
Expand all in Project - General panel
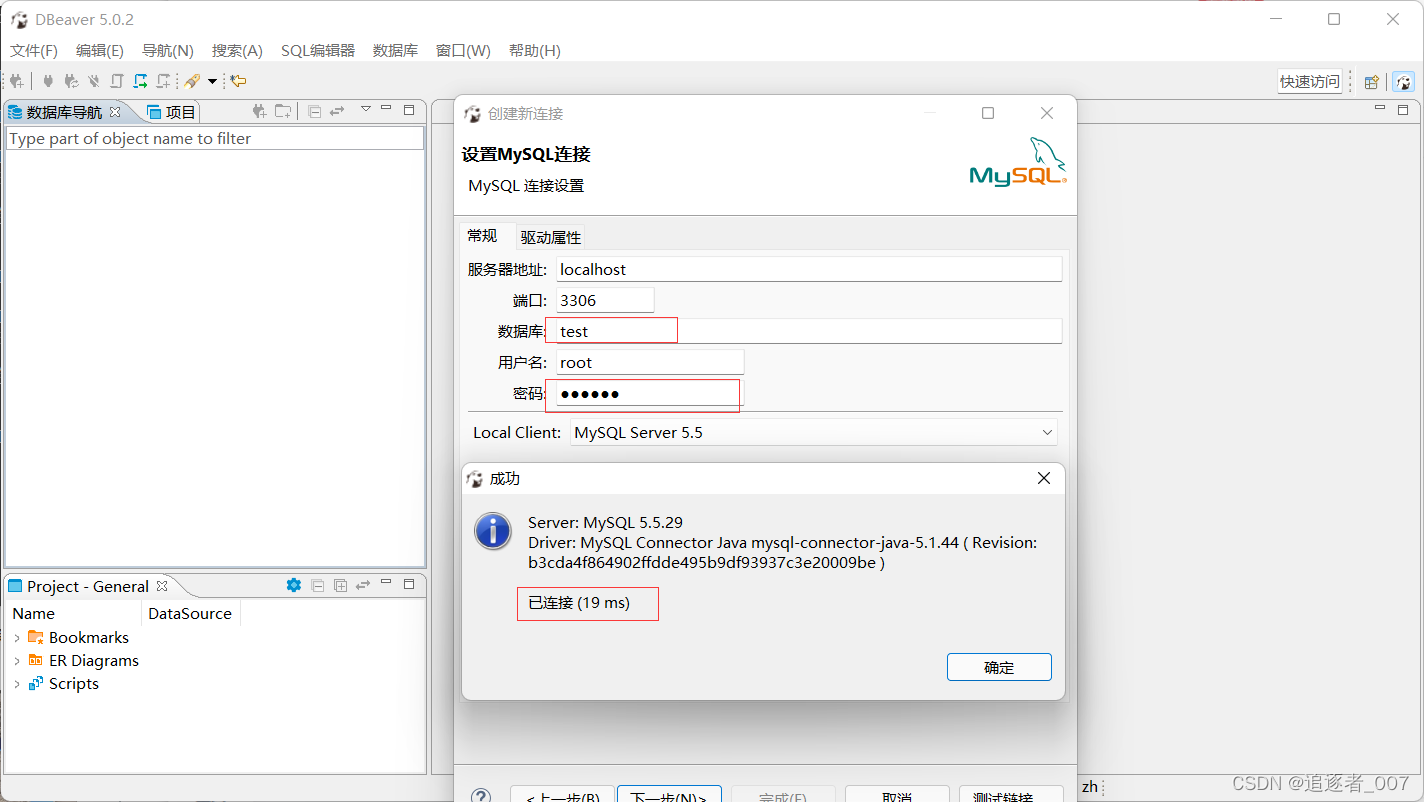click(340, 585)
